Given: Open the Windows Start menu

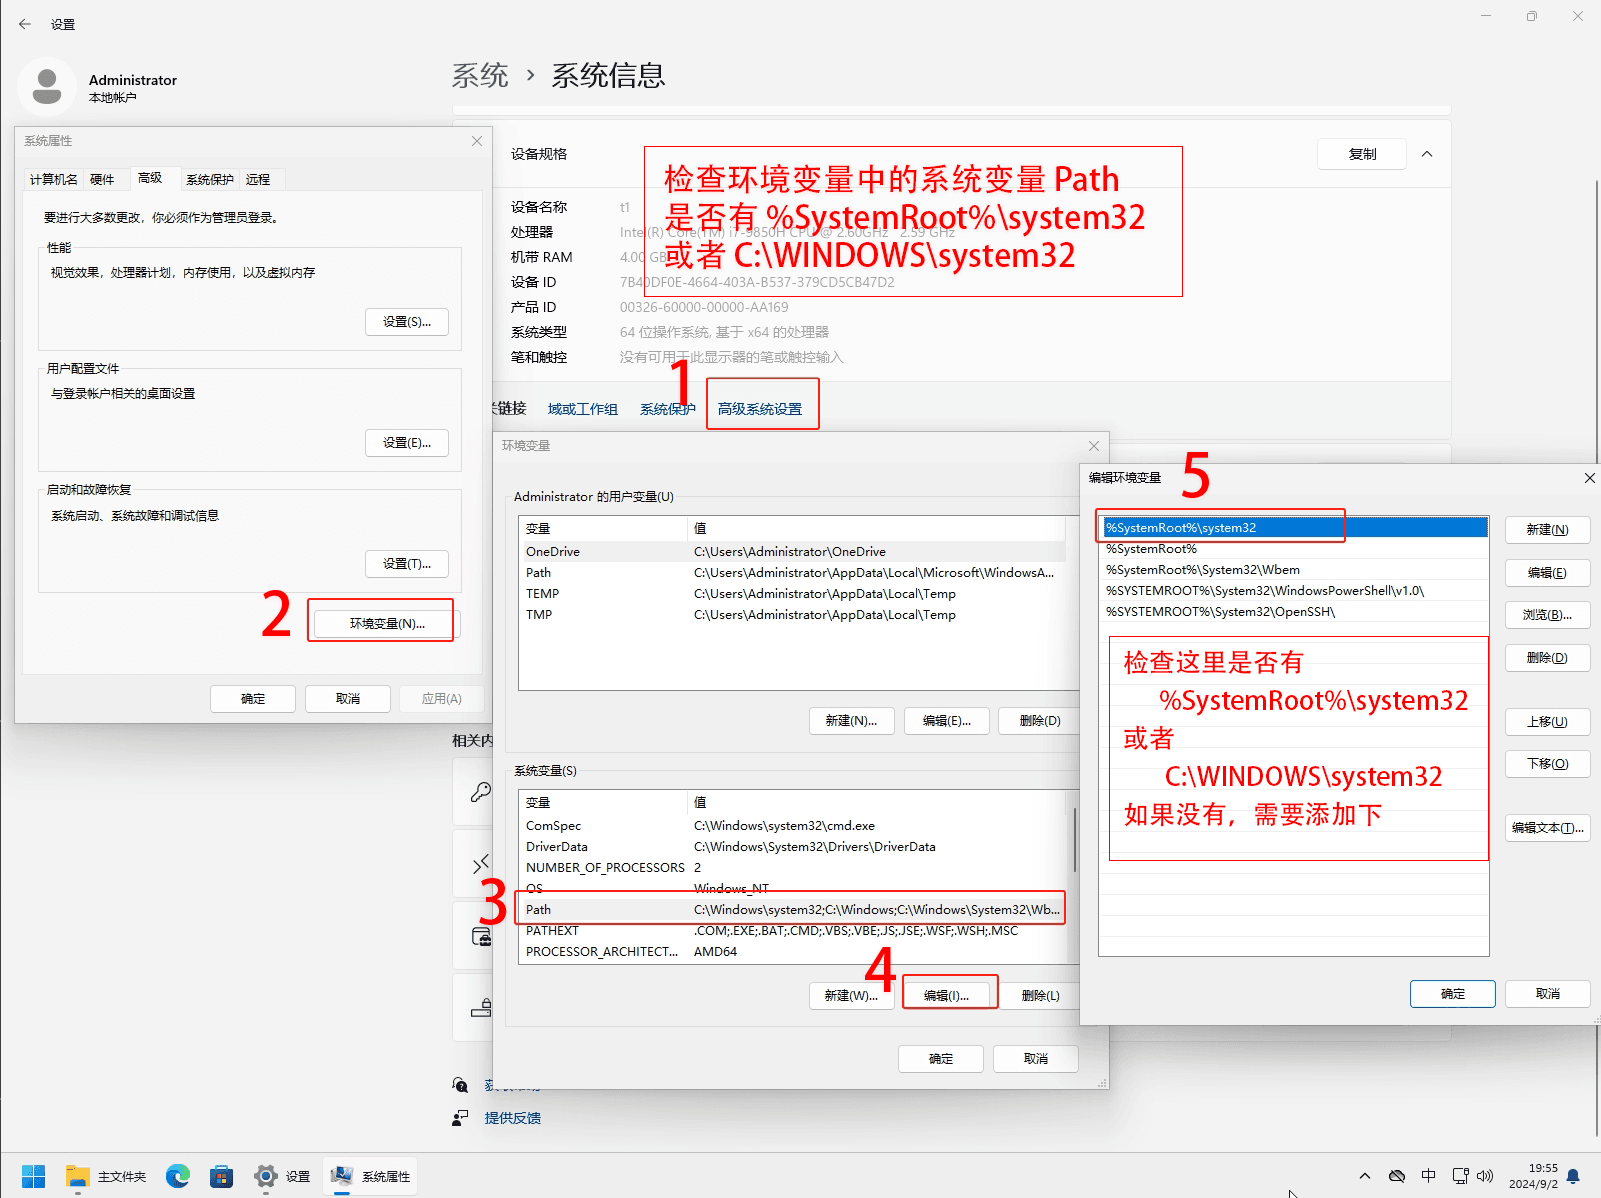Looking at the screenshot, I should click(33, 1176).
